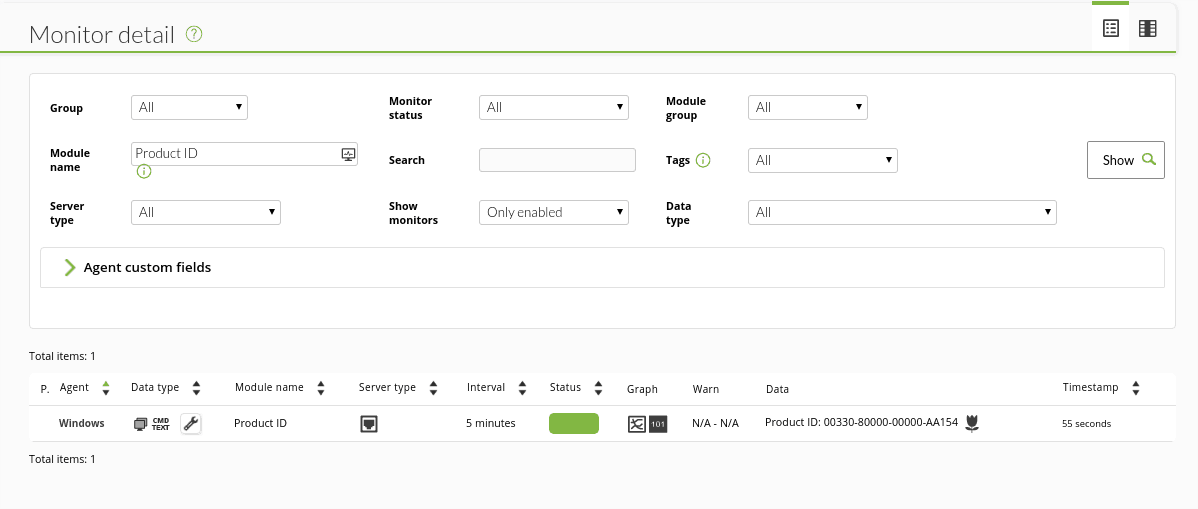The width and height of the screenshot is (1198, 509).
Task: Open the Show monitors dropdown
Action: tap(554, 212)
